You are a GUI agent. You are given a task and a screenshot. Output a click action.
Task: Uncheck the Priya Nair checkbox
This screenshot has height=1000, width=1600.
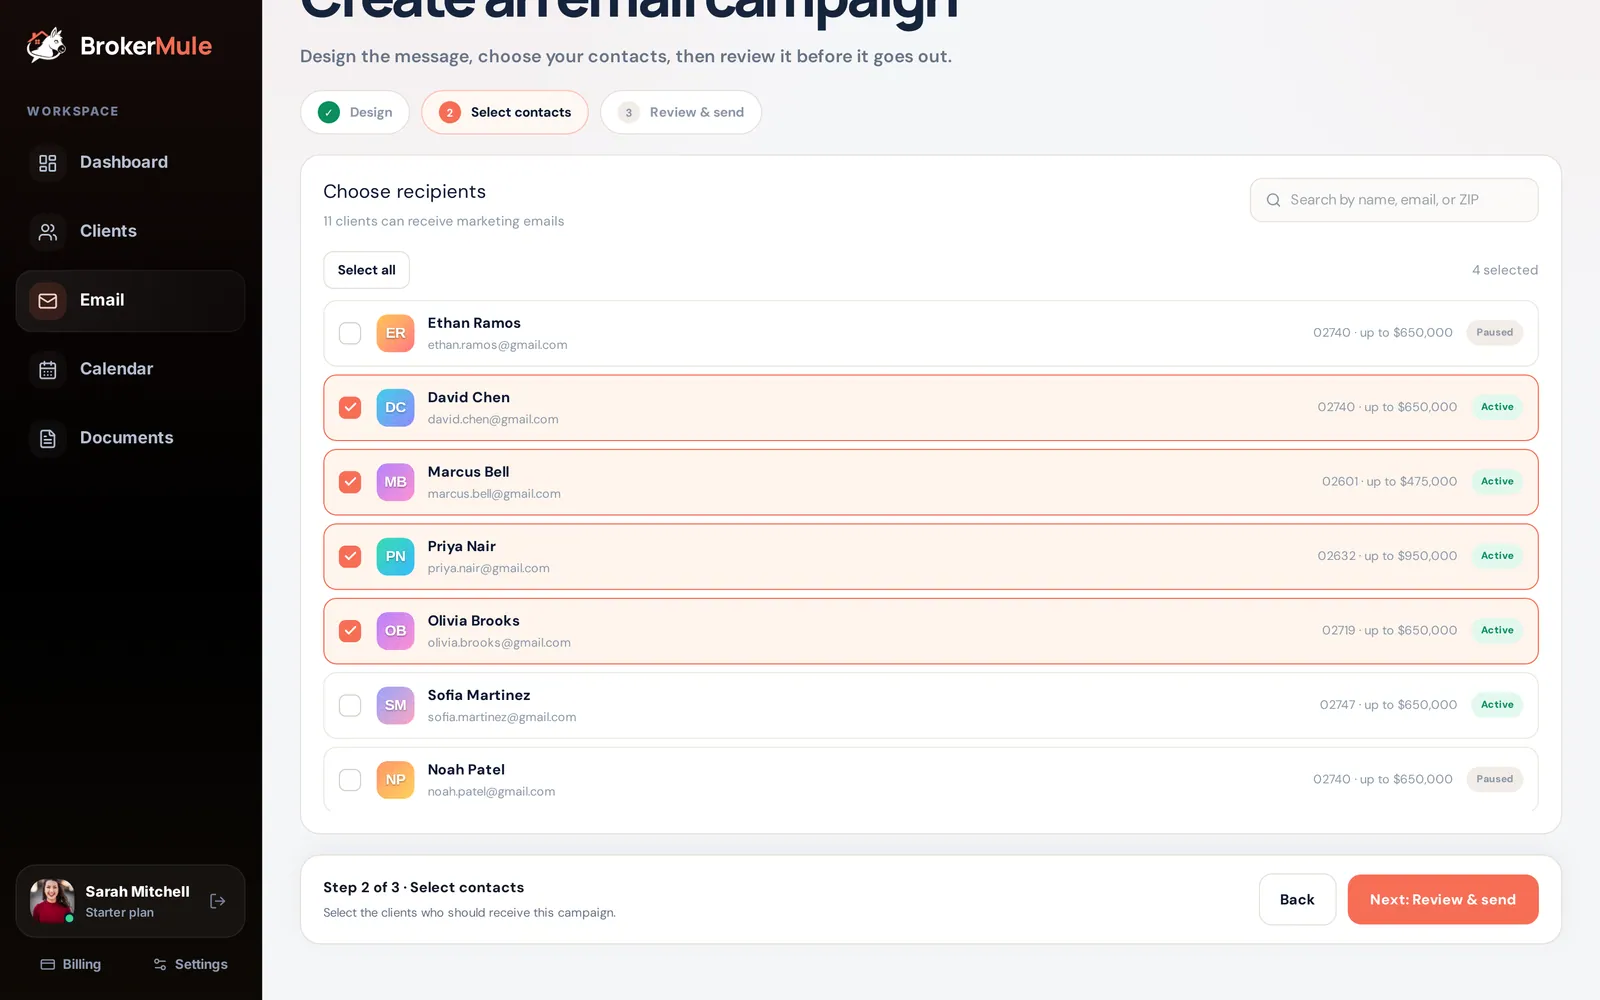pyautogui.click(x=350, y=557)
